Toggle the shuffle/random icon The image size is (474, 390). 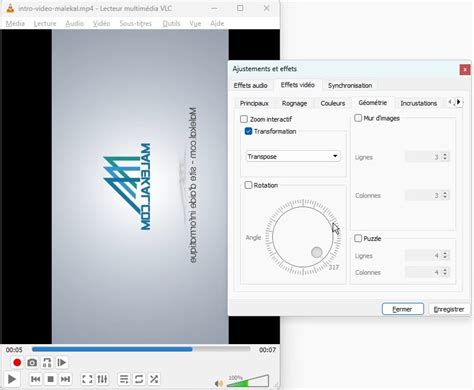(154, 379)
